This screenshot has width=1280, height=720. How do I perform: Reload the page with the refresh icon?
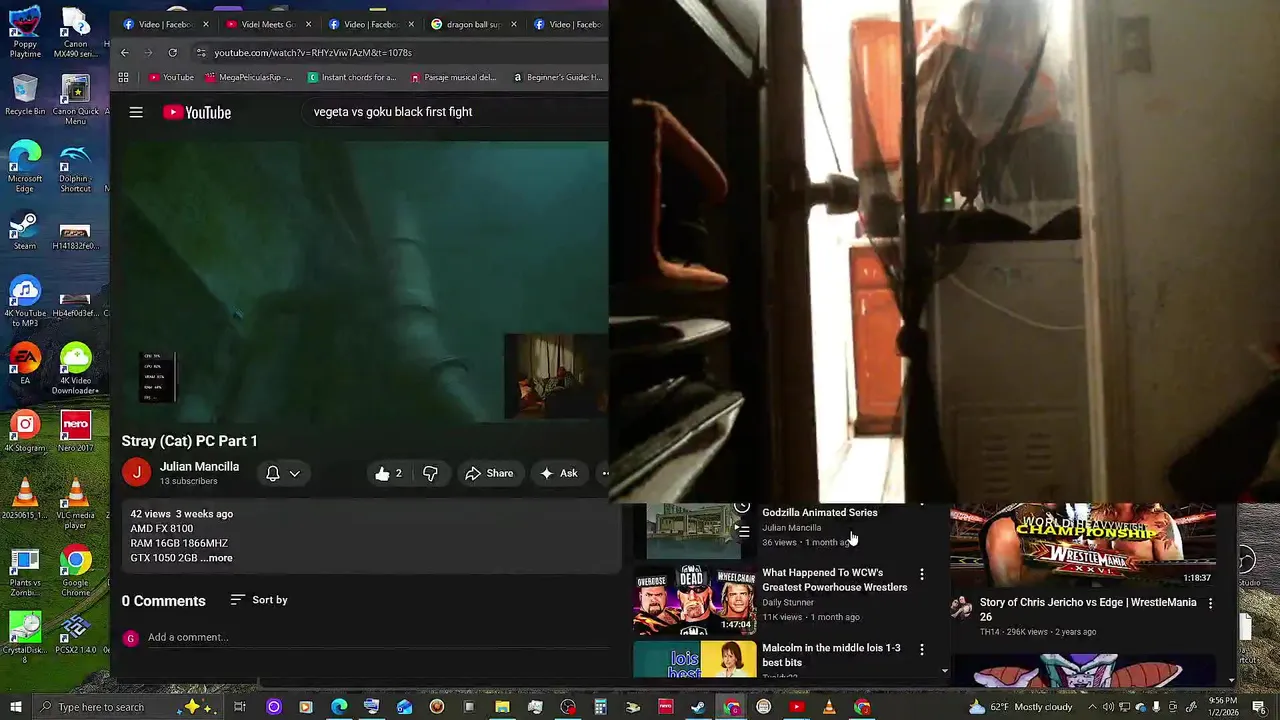coord(173,52)
